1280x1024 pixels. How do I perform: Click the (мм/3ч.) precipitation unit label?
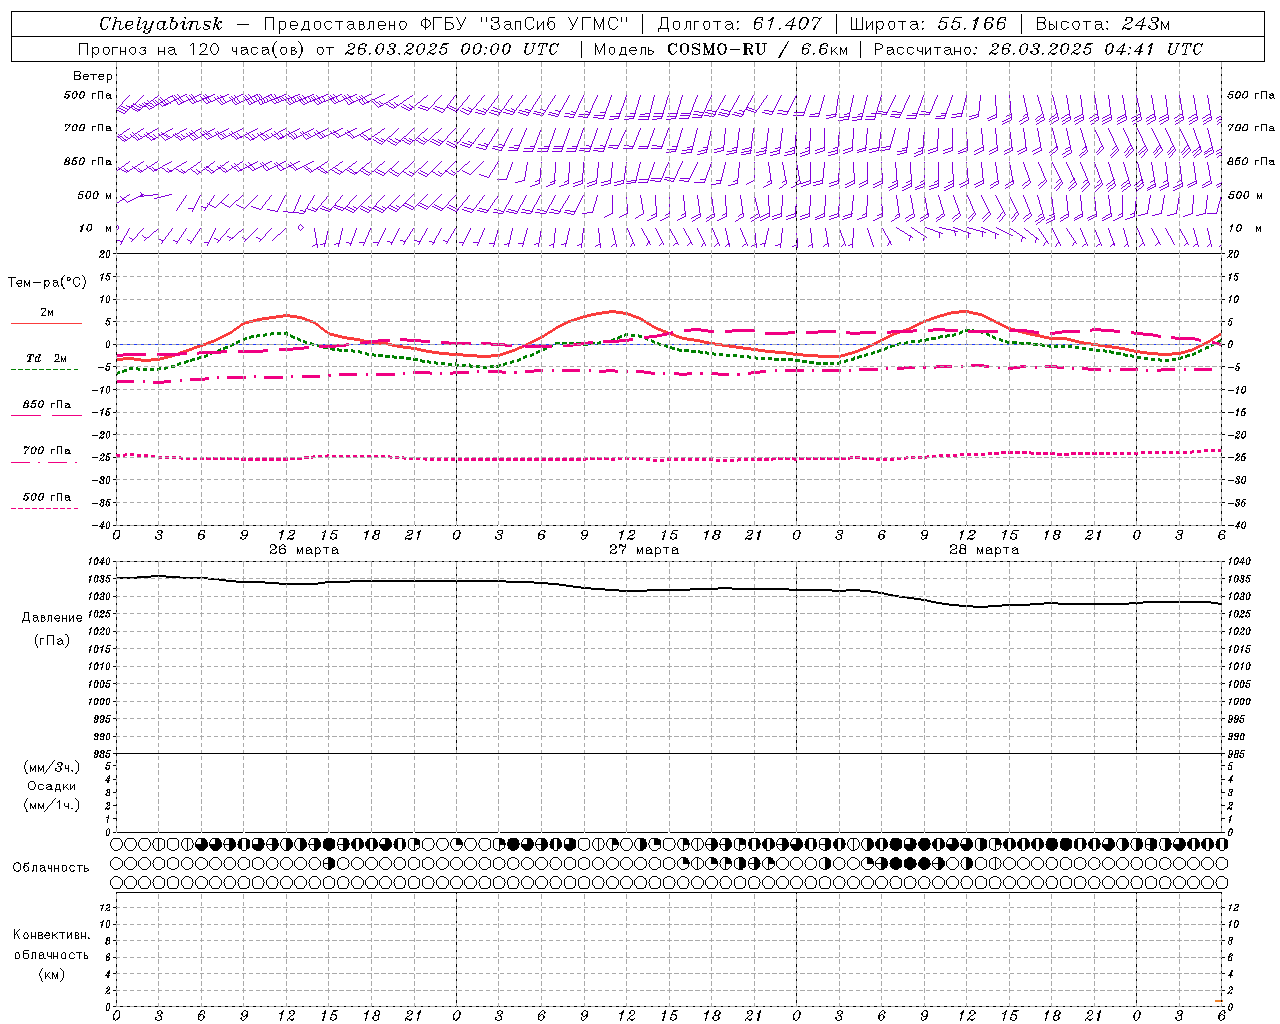52,767
